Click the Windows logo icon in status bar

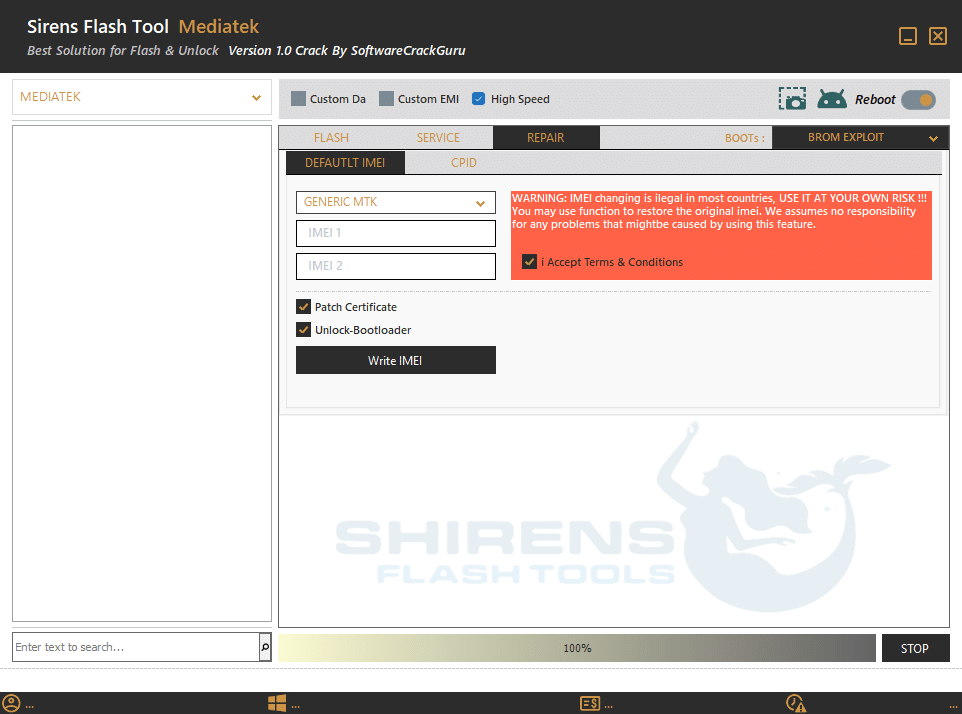click(277, 703)
